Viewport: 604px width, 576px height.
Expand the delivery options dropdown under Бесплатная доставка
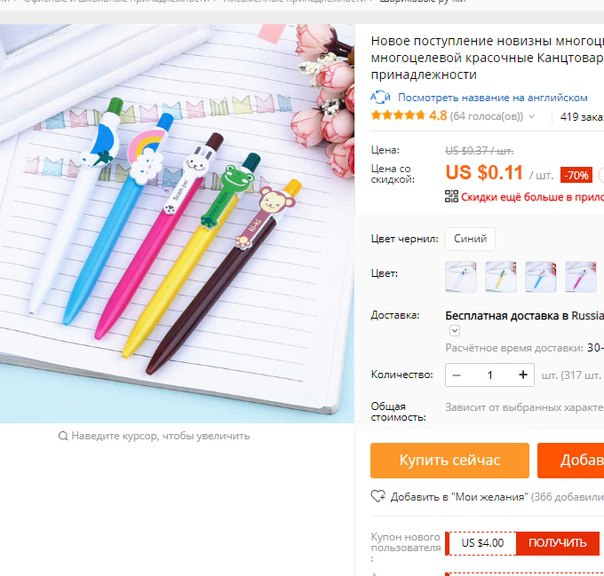pyautogui.click(x=455, y=331)
